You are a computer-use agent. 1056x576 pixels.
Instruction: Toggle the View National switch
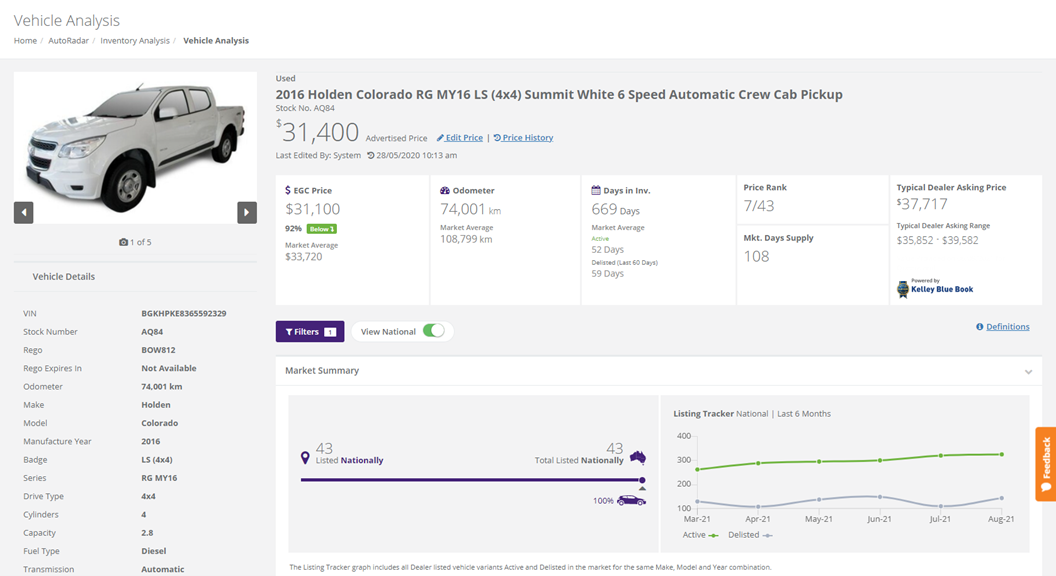coord(434,331)
